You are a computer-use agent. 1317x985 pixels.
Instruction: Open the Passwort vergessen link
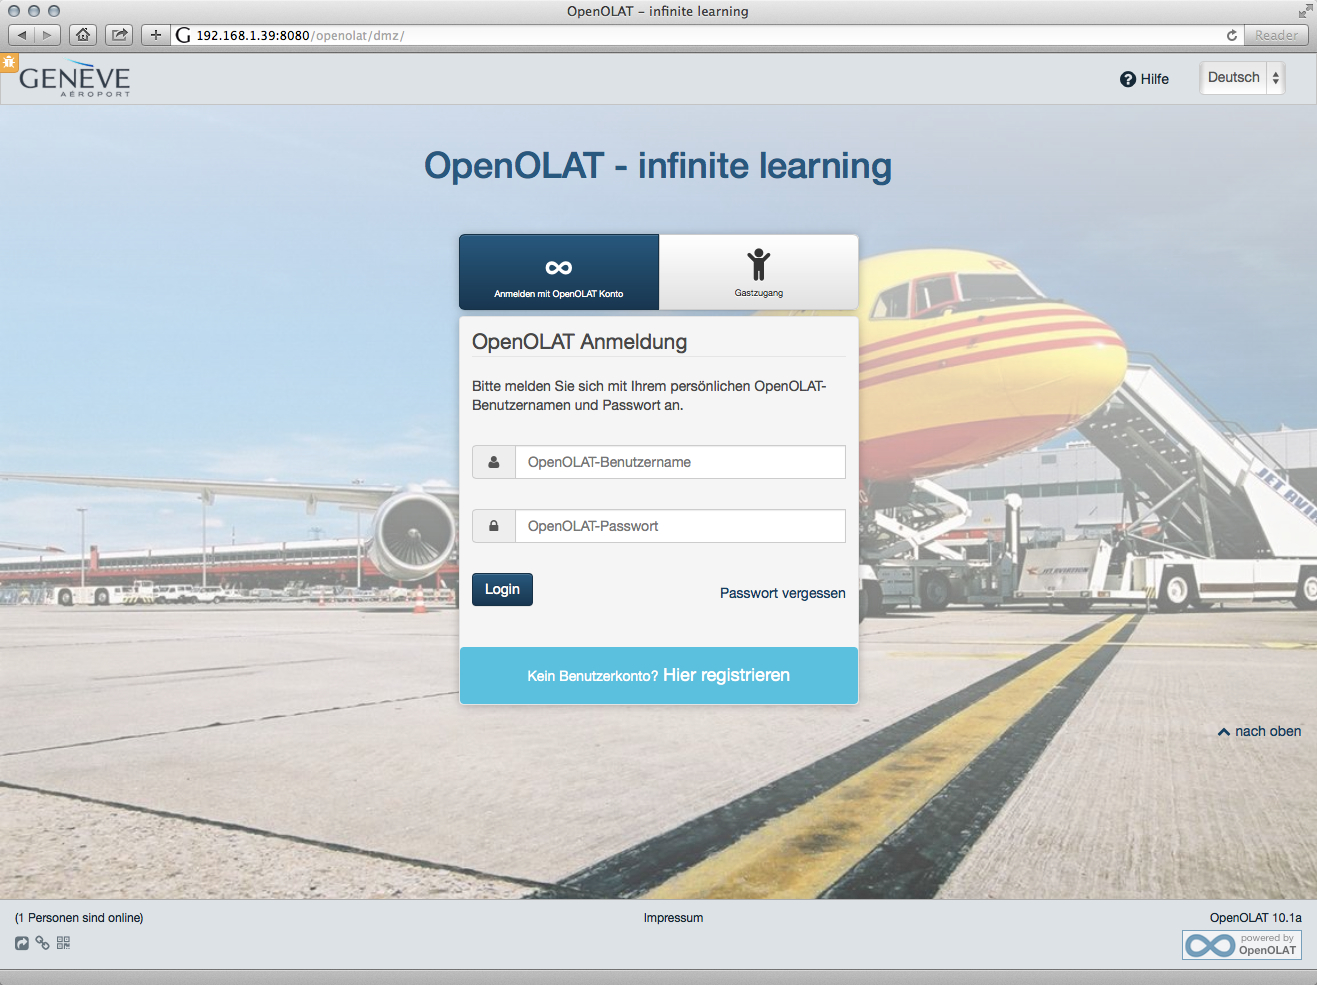[x=783, y=593]
